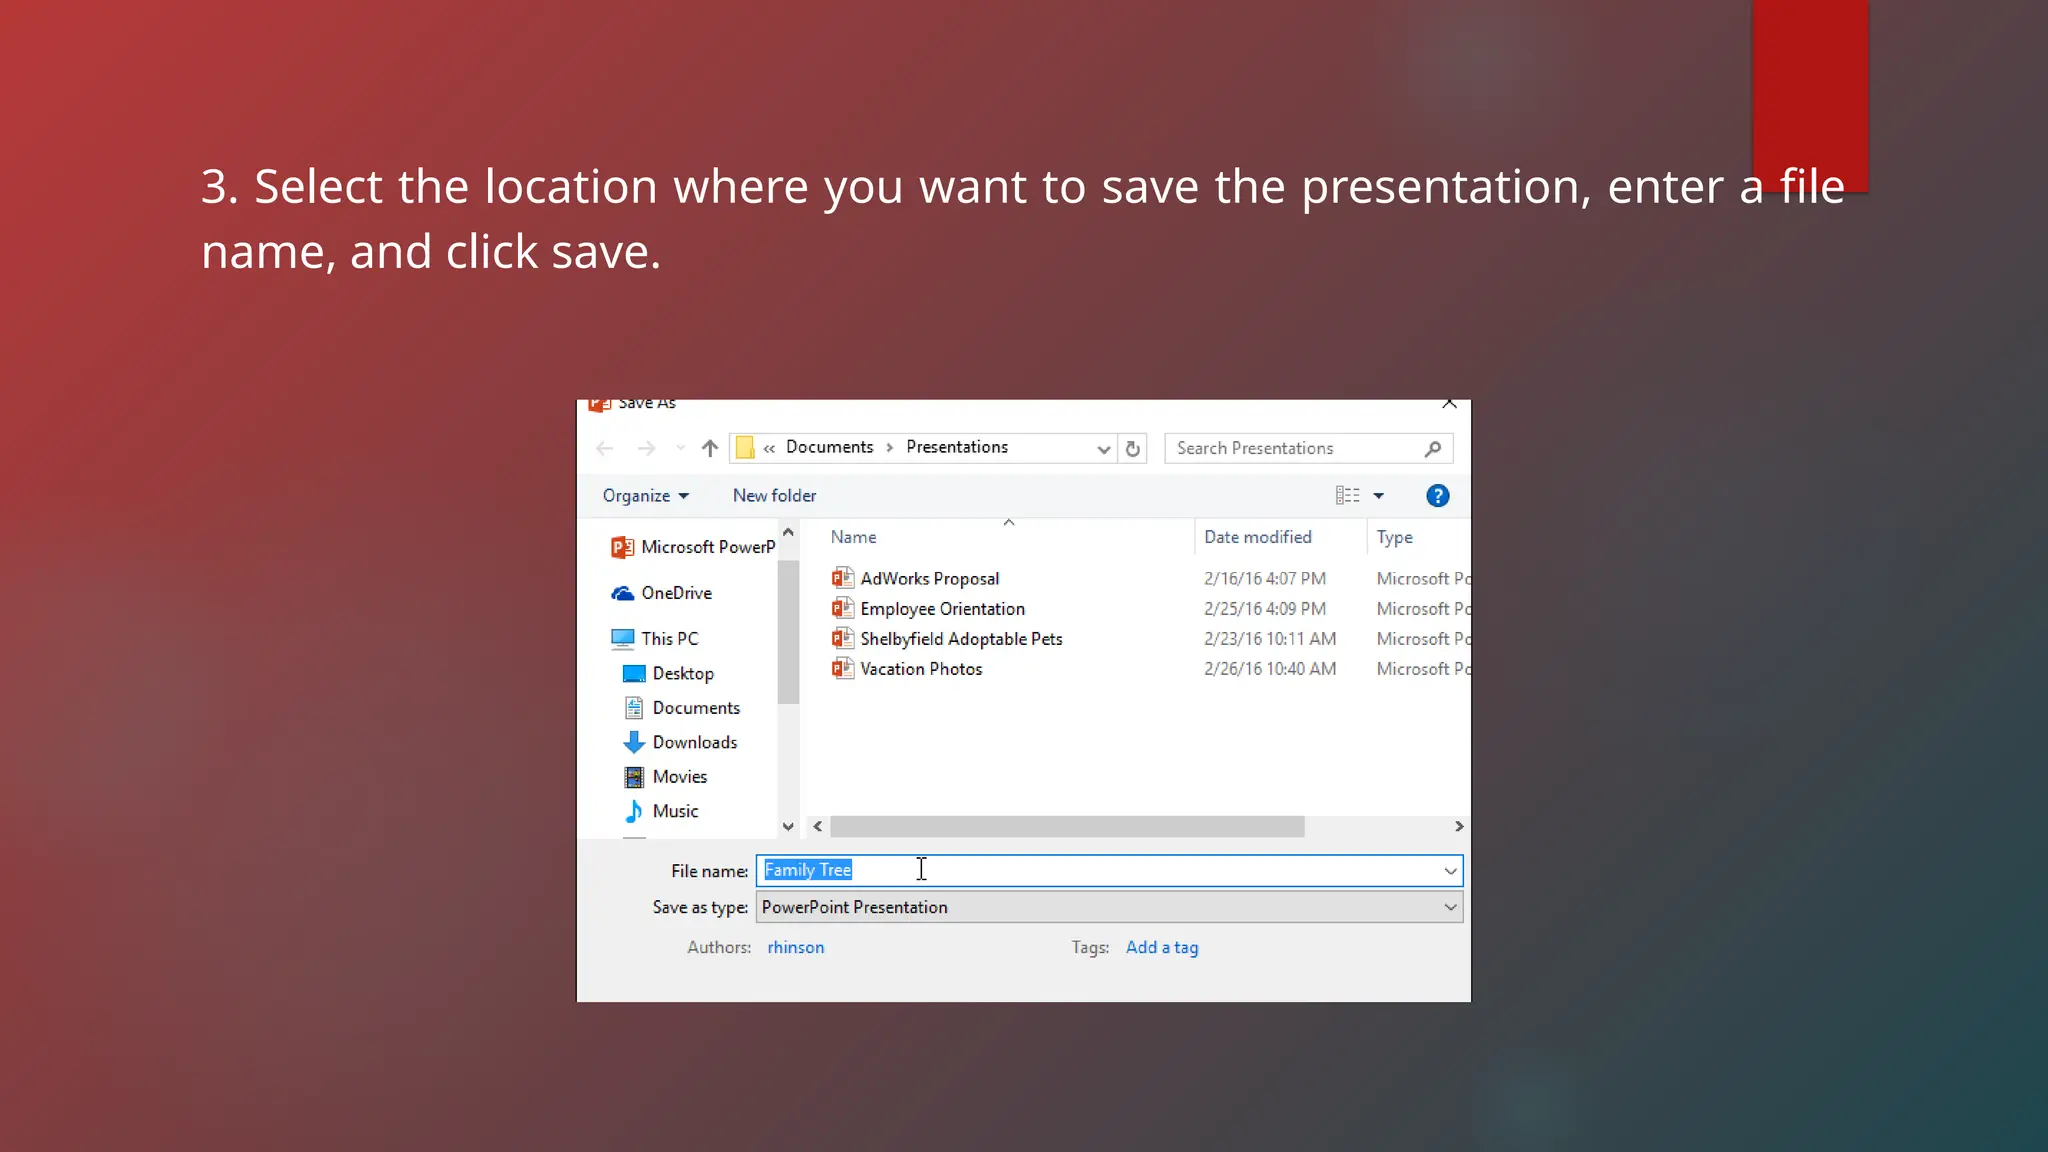Click the AdWorks Proposal PowerPoint icon
The width and height of the screenshot is (2048, 1152).
point(843,578)
